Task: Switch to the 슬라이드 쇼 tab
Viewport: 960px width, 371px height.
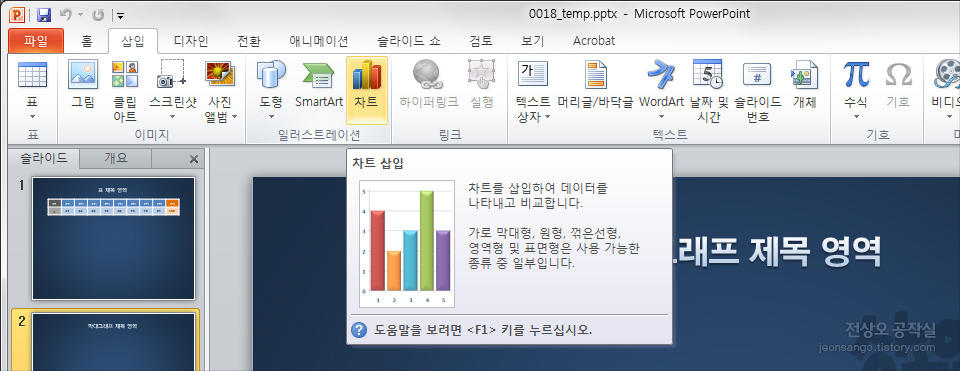Action: coord(409,41)
